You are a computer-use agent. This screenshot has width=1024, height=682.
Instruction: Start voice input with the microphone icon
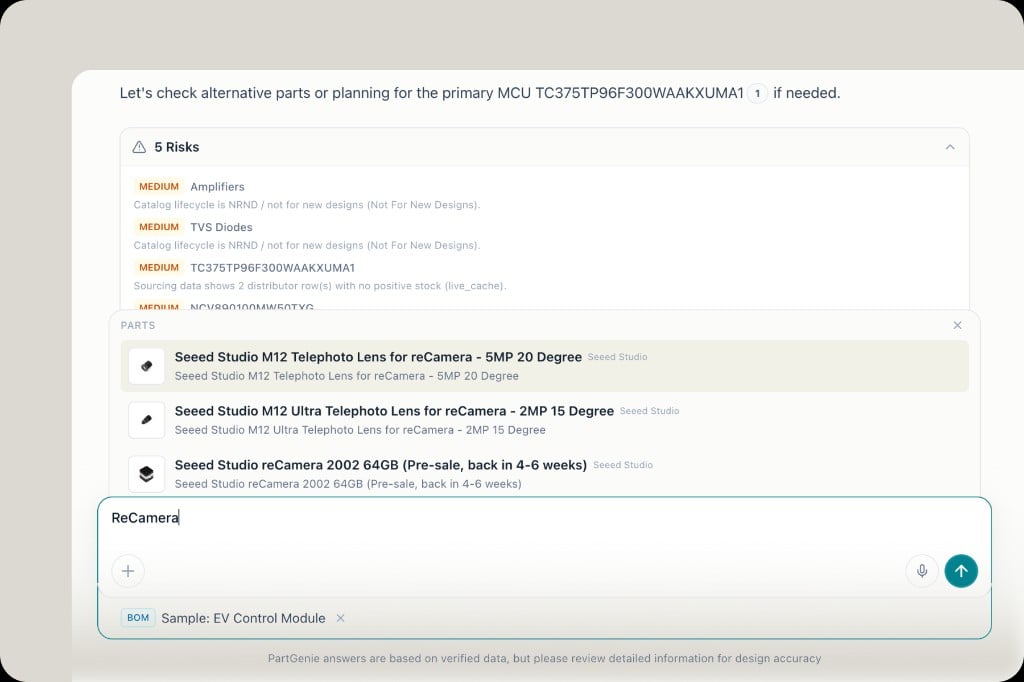click(x=922, y=571)
